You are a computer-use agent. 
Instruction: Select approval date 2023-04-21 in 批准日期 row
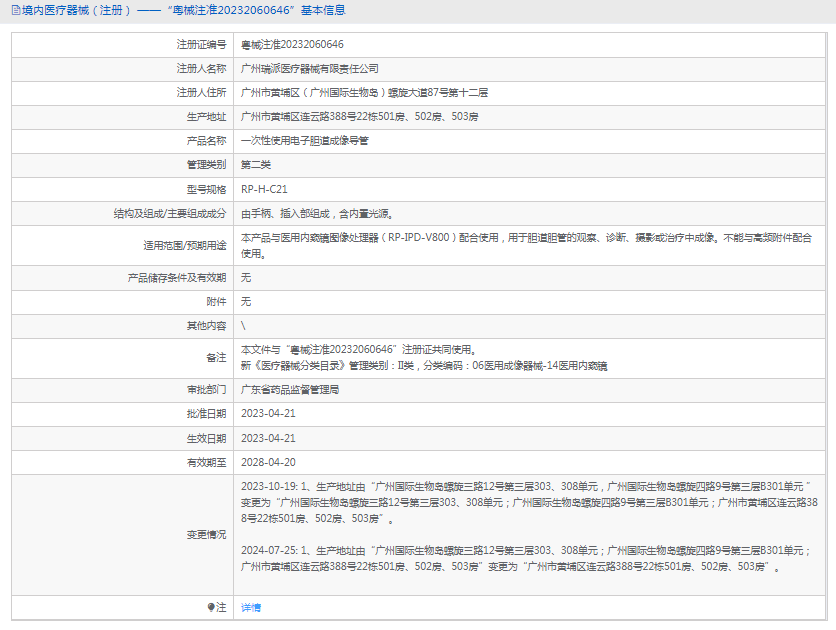point(268,414)
